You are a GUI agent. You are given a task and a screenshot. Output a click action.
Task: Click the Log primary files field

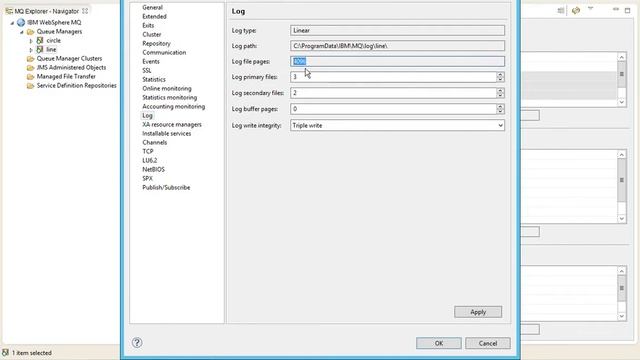coord(393,77)
